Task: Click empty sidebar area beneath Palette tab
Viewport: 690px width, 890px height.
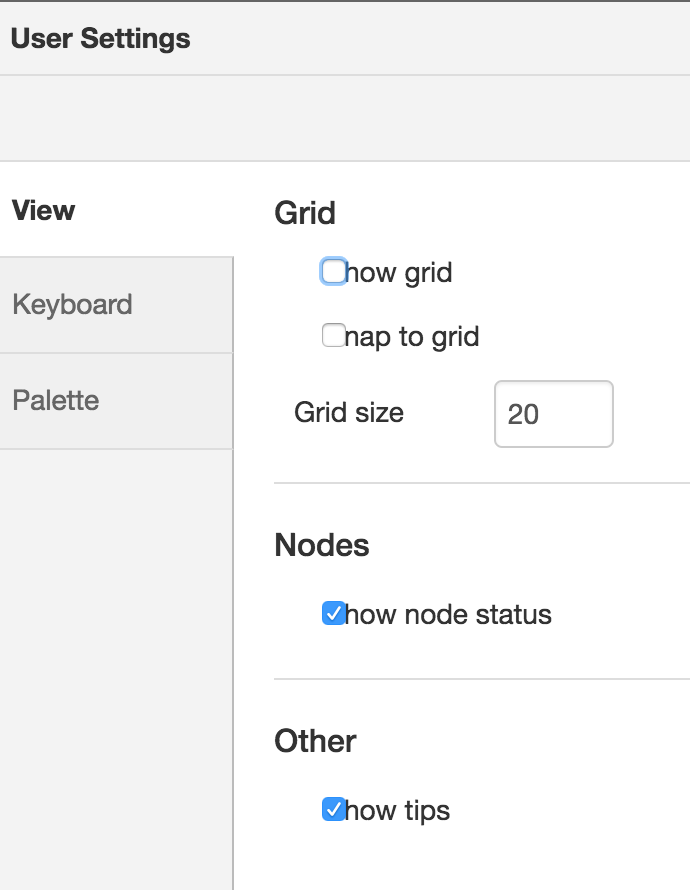Action: click(x=116, y=670)
